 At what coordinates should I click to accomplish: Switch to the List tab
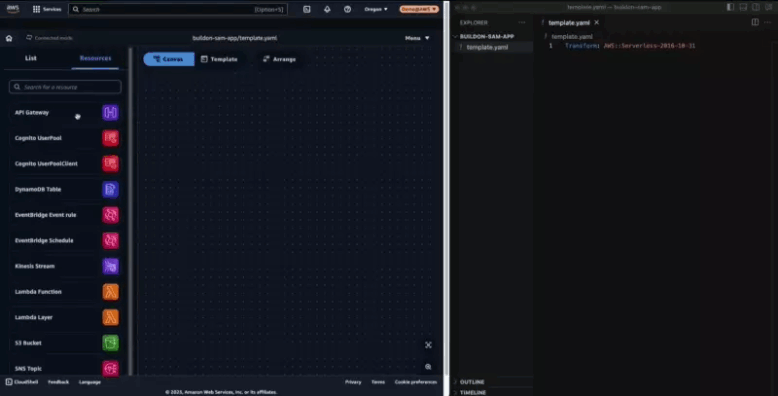tap(31, 58)
